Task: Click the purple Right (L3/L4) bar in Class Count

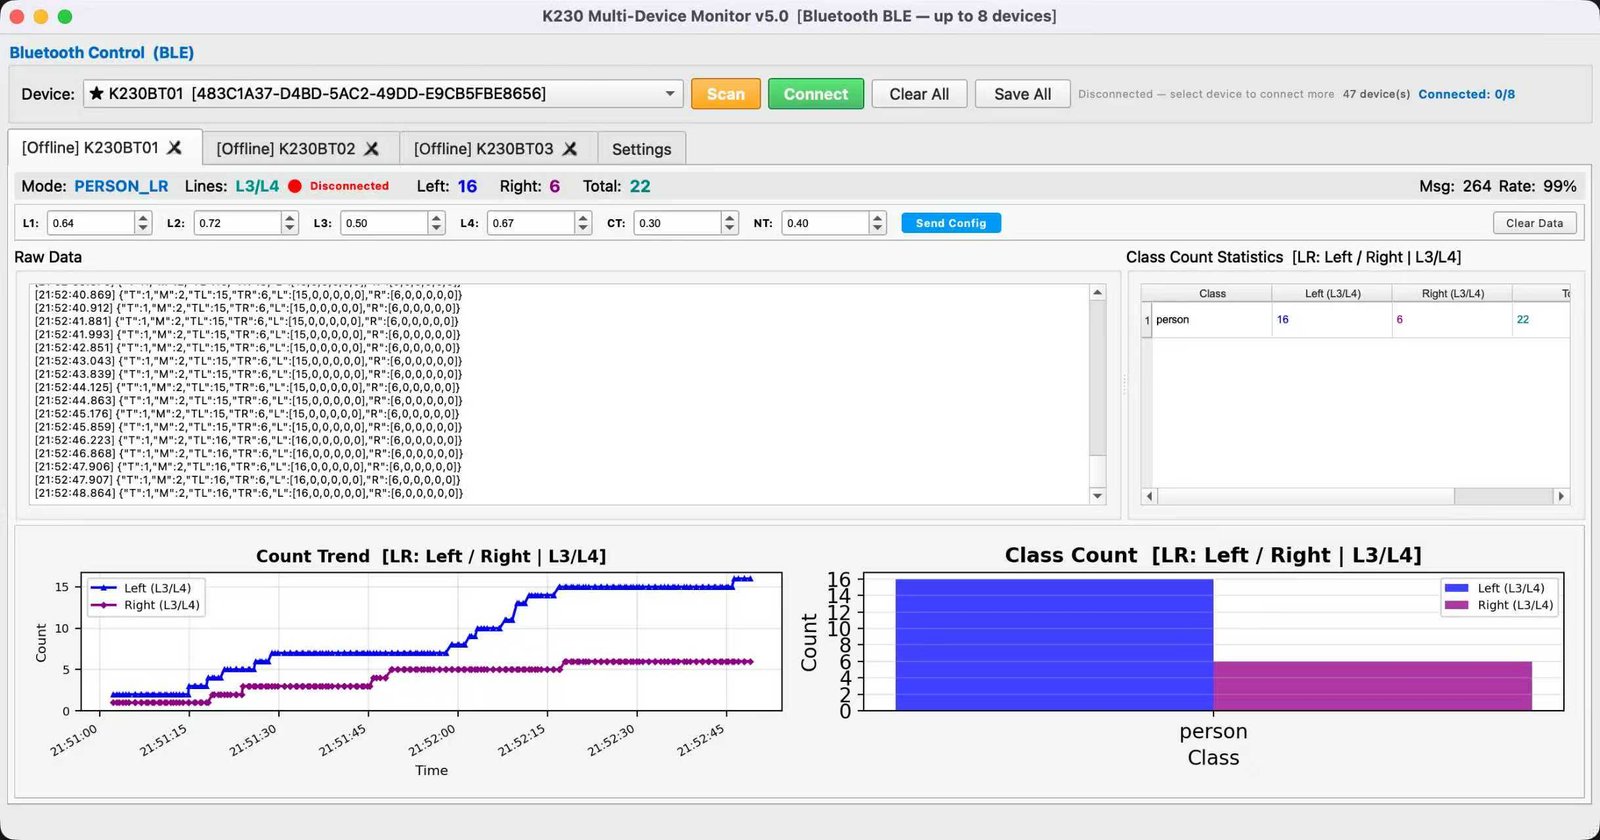Action: coord(1372,686)
